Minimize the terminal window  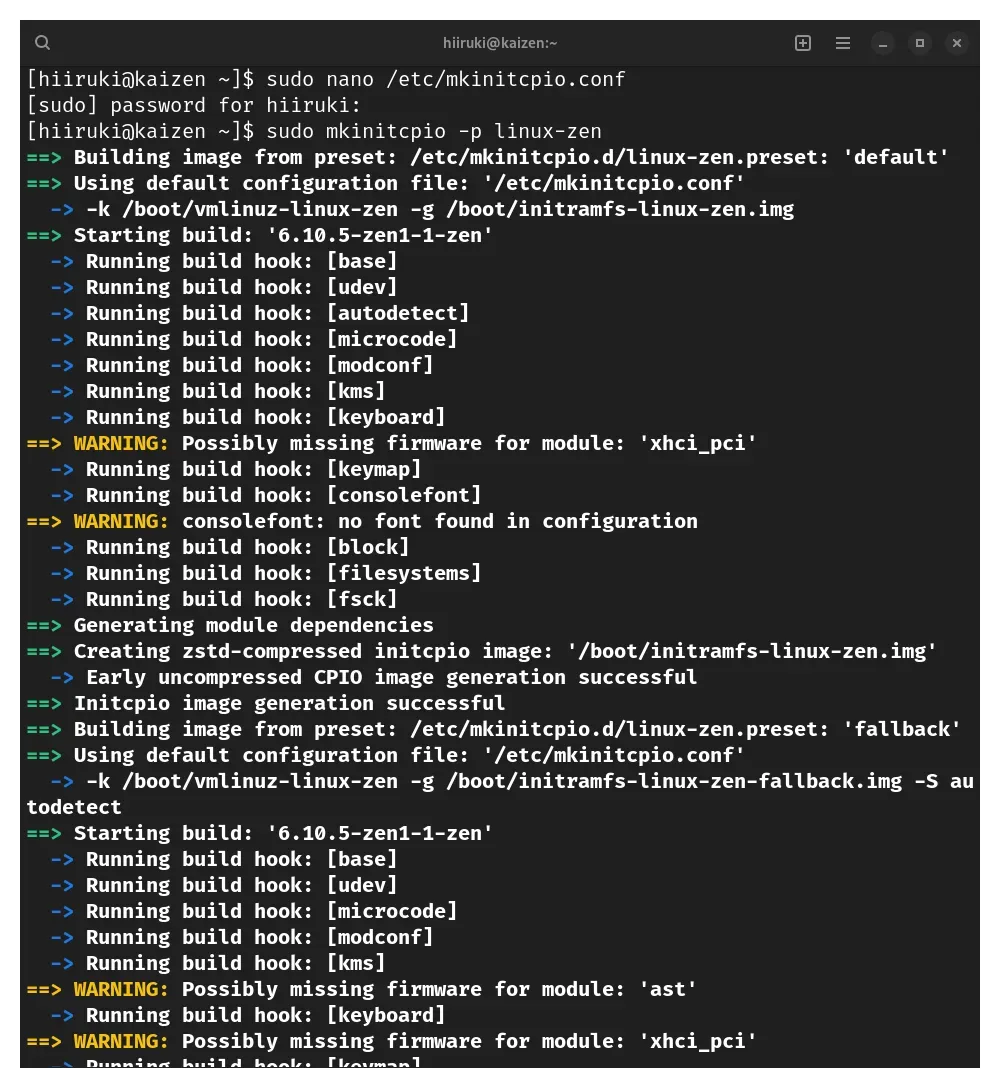882,43
